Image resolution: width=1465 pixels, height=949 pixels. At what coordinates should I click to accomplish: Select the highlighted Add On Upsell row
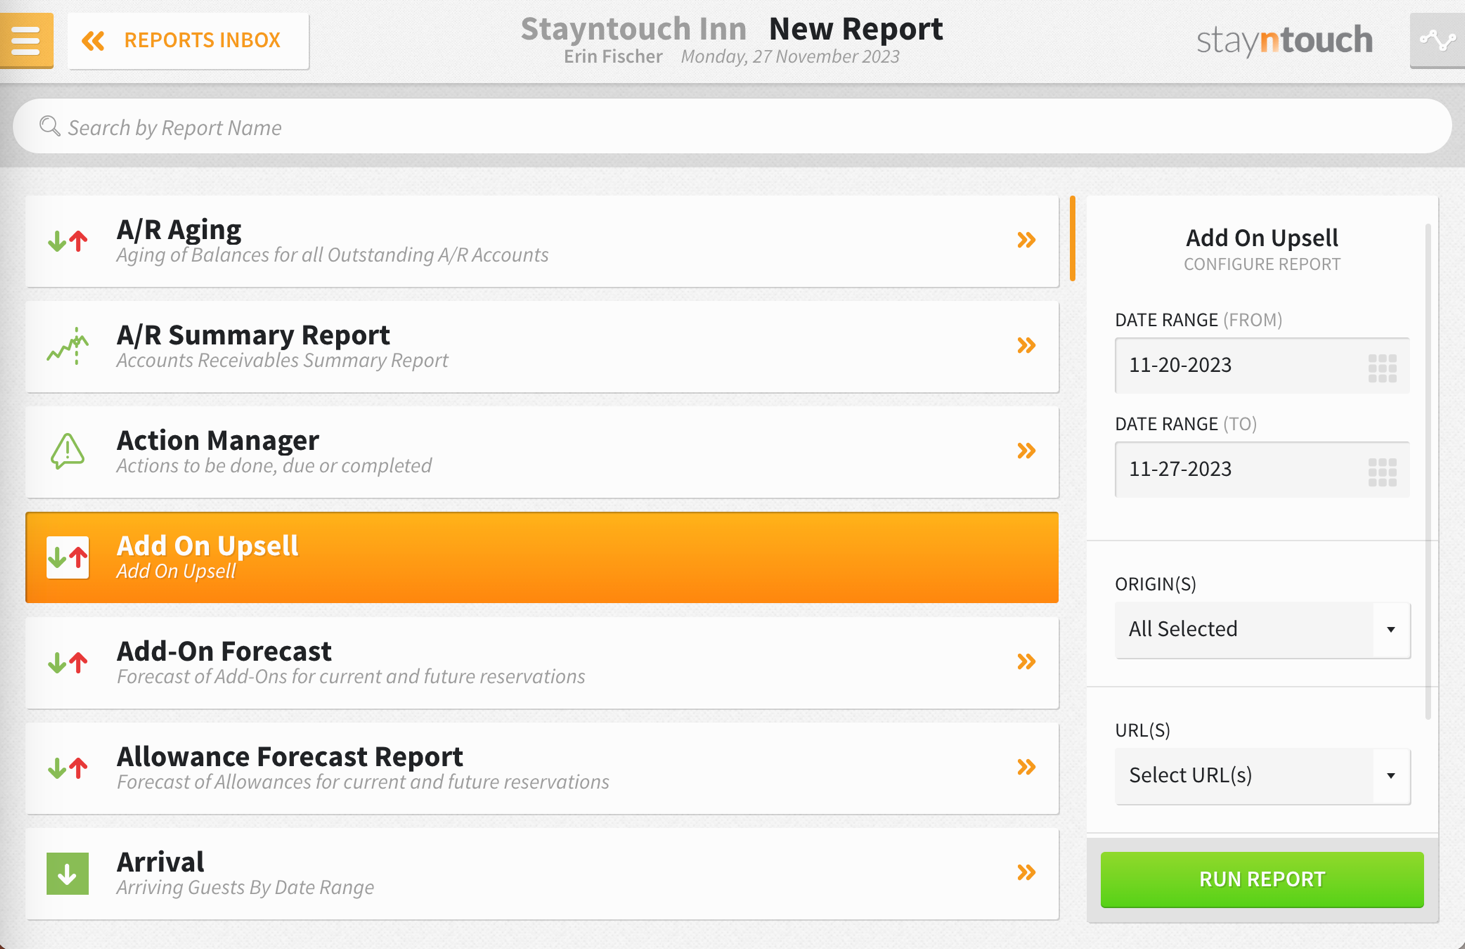[x=542, y=557]
